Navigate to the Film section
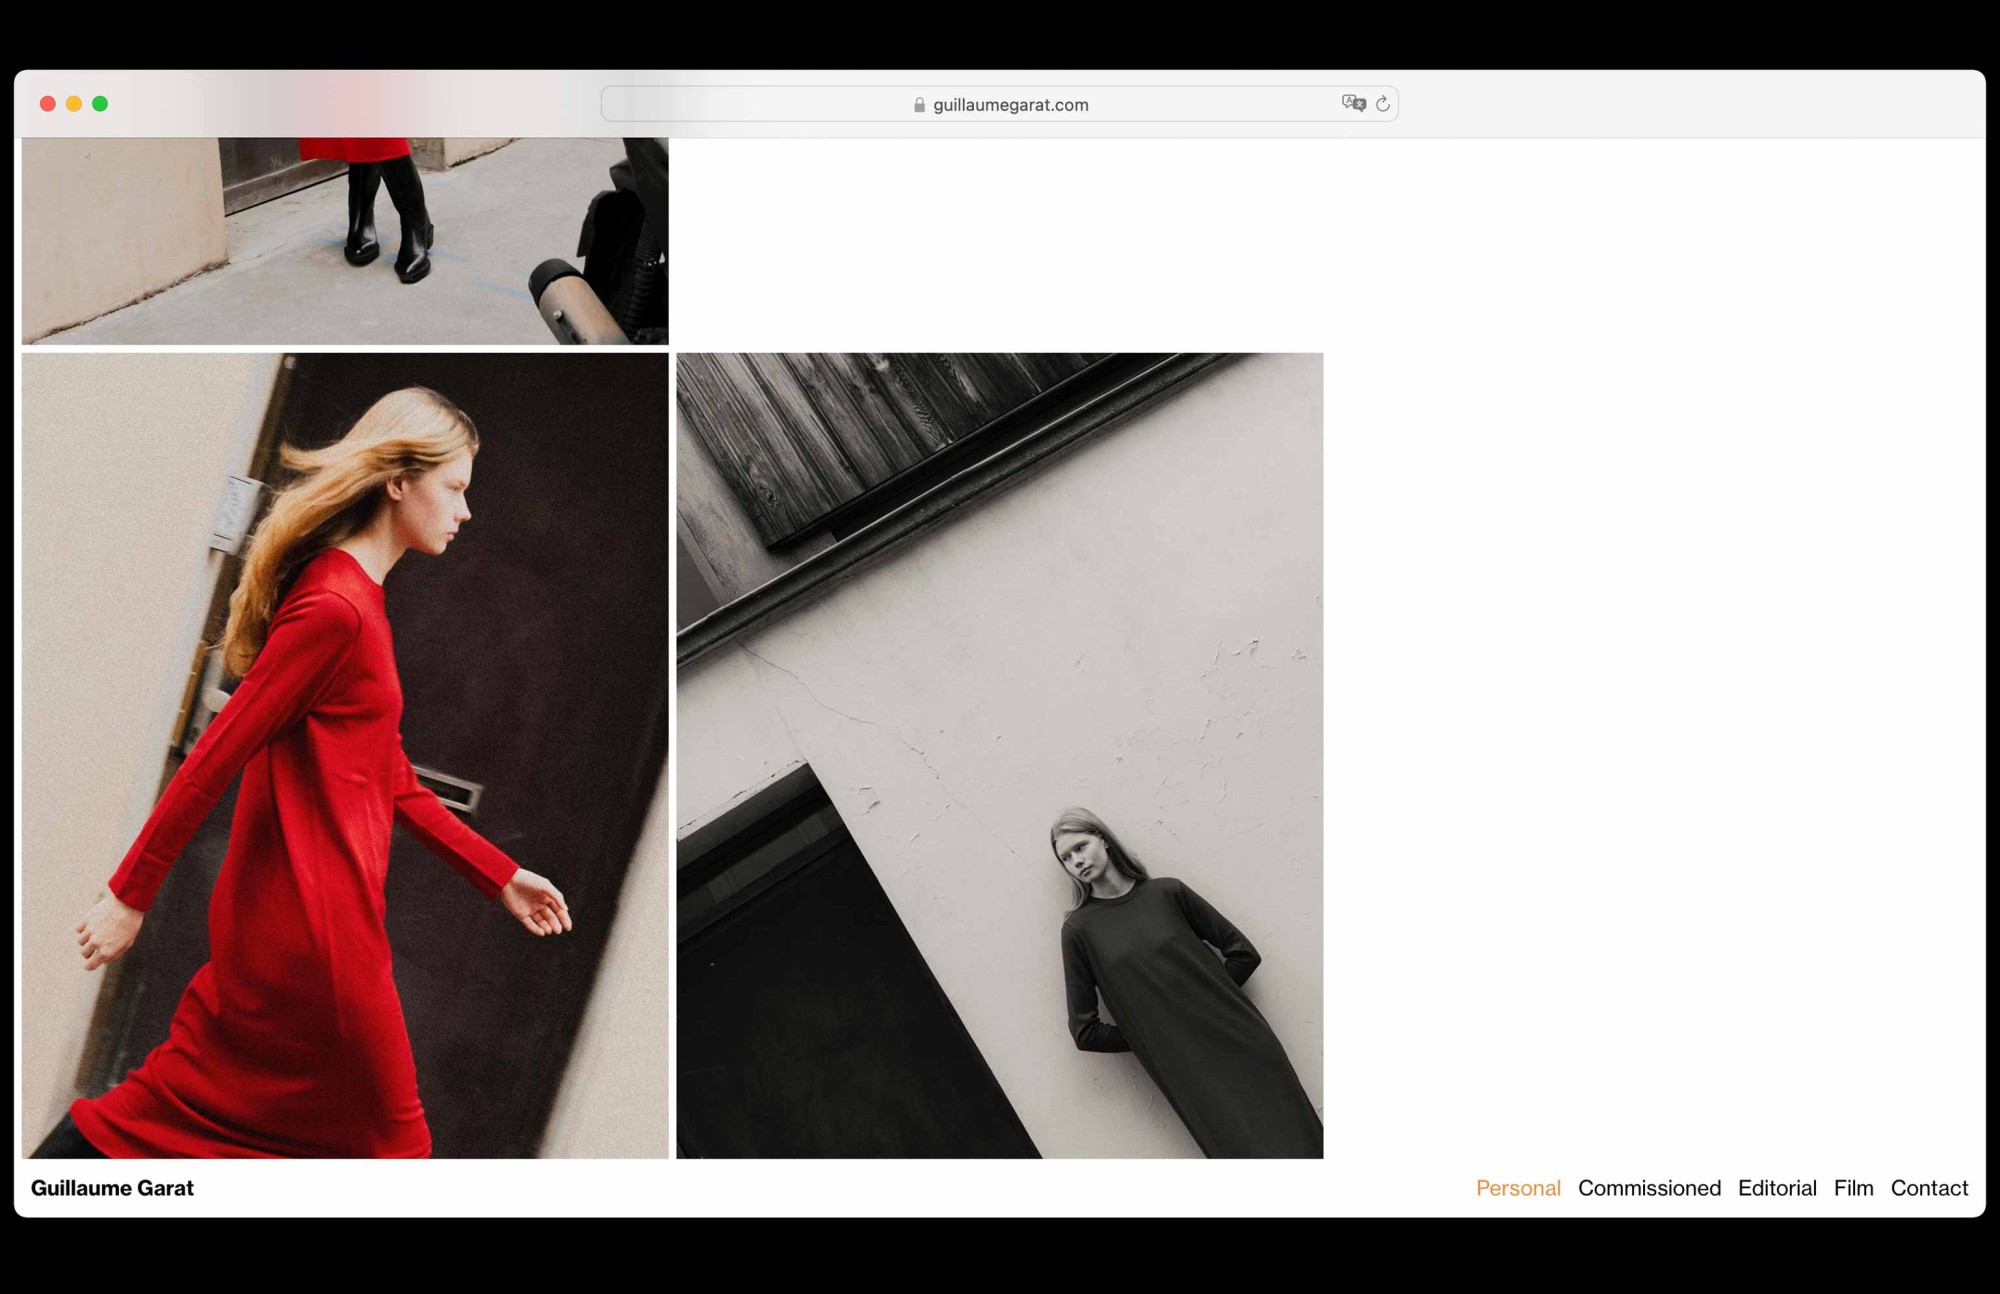The image size is (2000, 1294). point(1854,1188)
